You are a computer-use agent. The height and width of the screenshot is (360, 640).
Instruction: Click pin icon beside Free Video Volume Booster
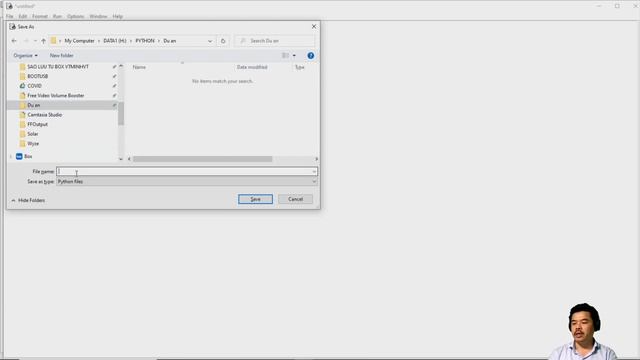[x=114, y=96]
